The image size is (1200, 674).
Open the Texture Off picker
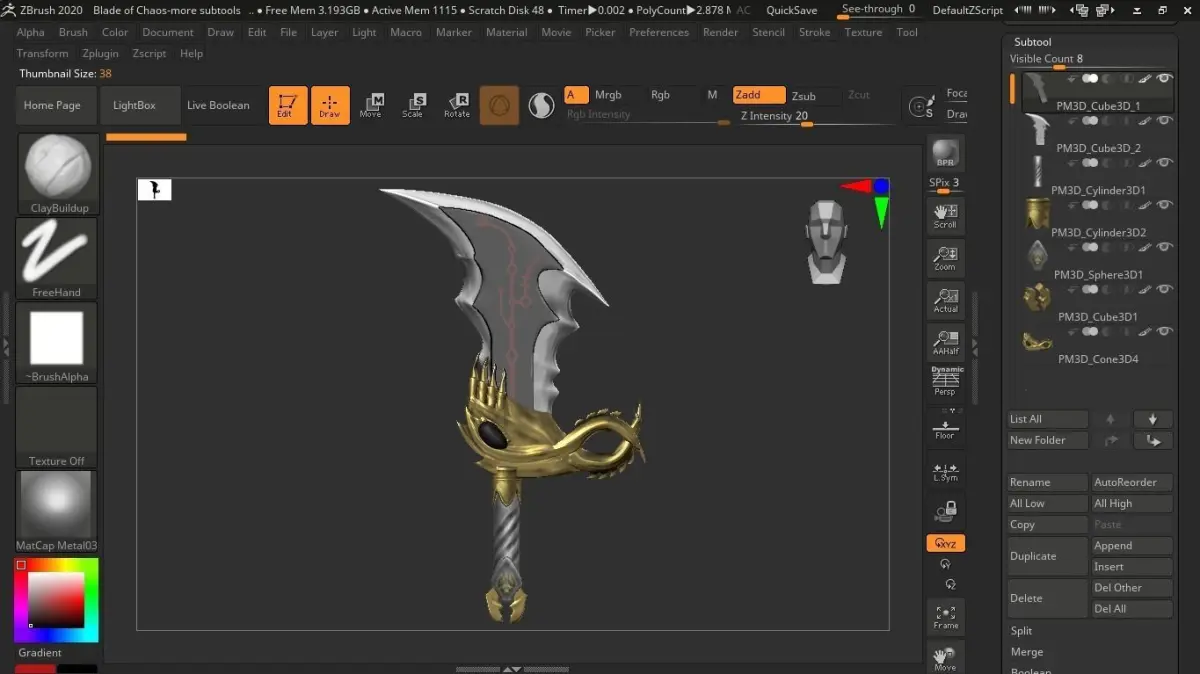coord(57,427)
